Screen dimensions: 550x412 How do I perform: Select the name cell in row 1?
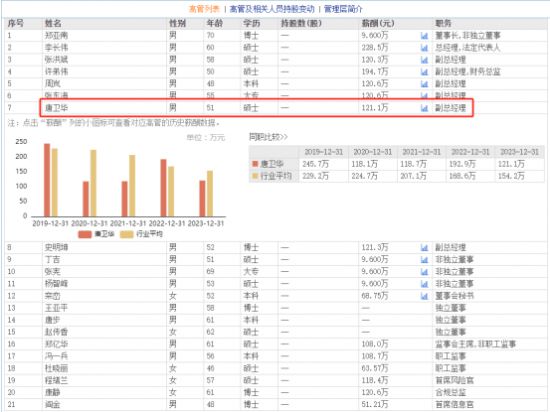(x=56, y=36)
